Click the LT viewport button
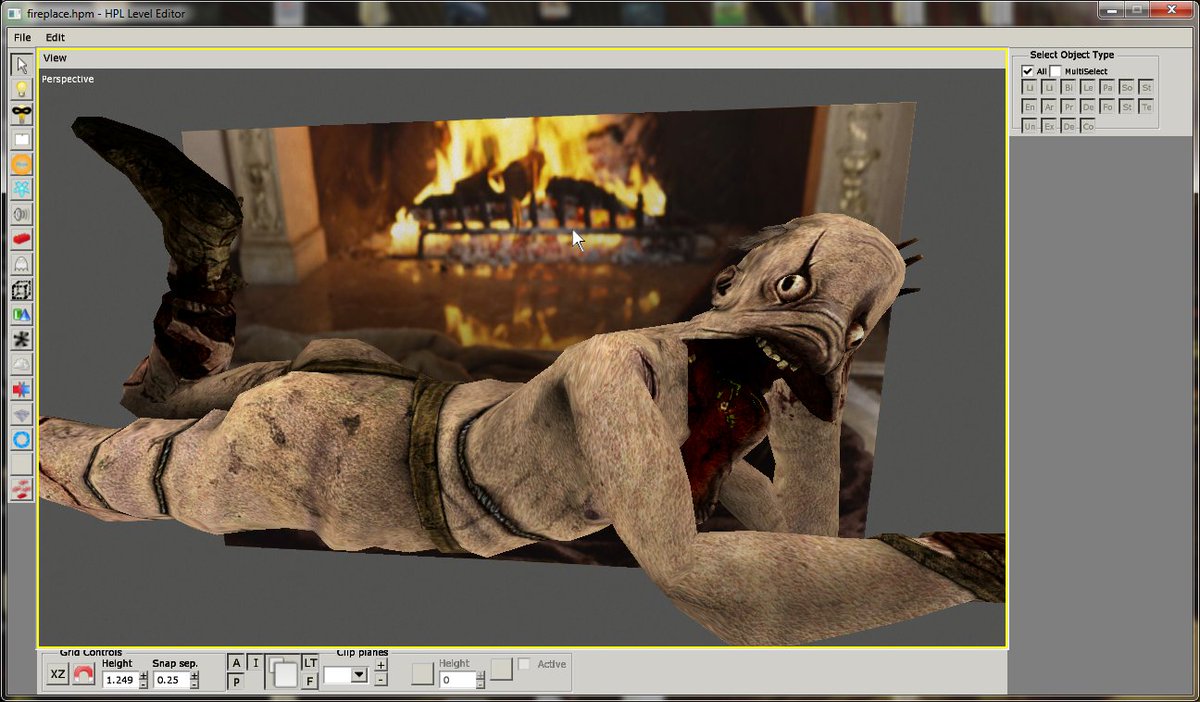 point(310,662)
